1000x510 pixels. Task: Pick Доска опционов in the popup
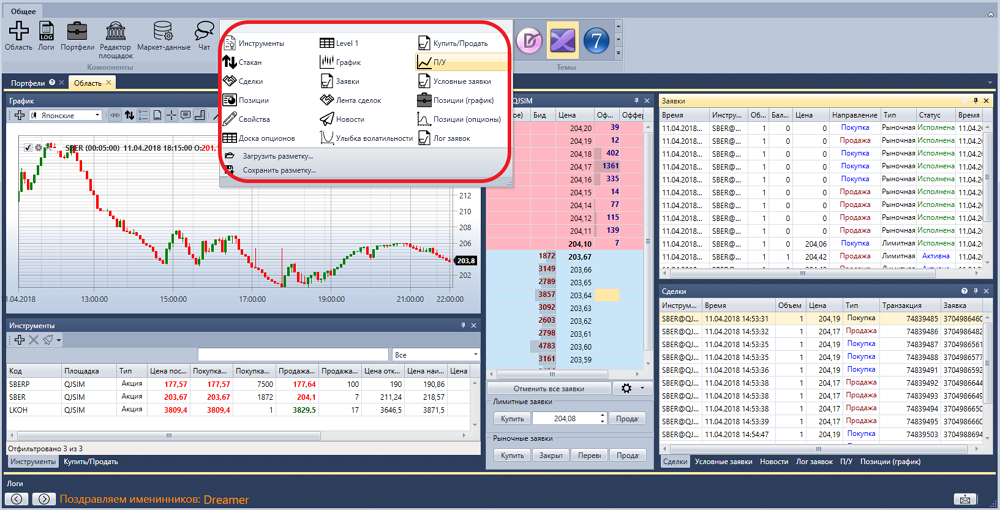pyautogui.click(x=259, y=138)
